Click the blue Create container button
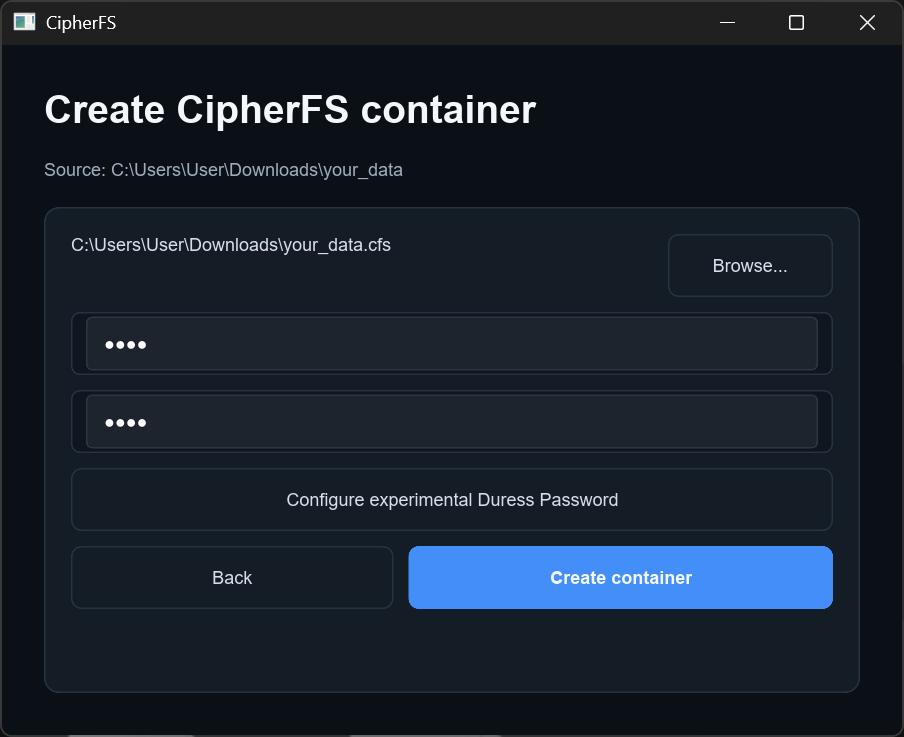The height and width of the screenshot is (737, 904). click(620, 577)
